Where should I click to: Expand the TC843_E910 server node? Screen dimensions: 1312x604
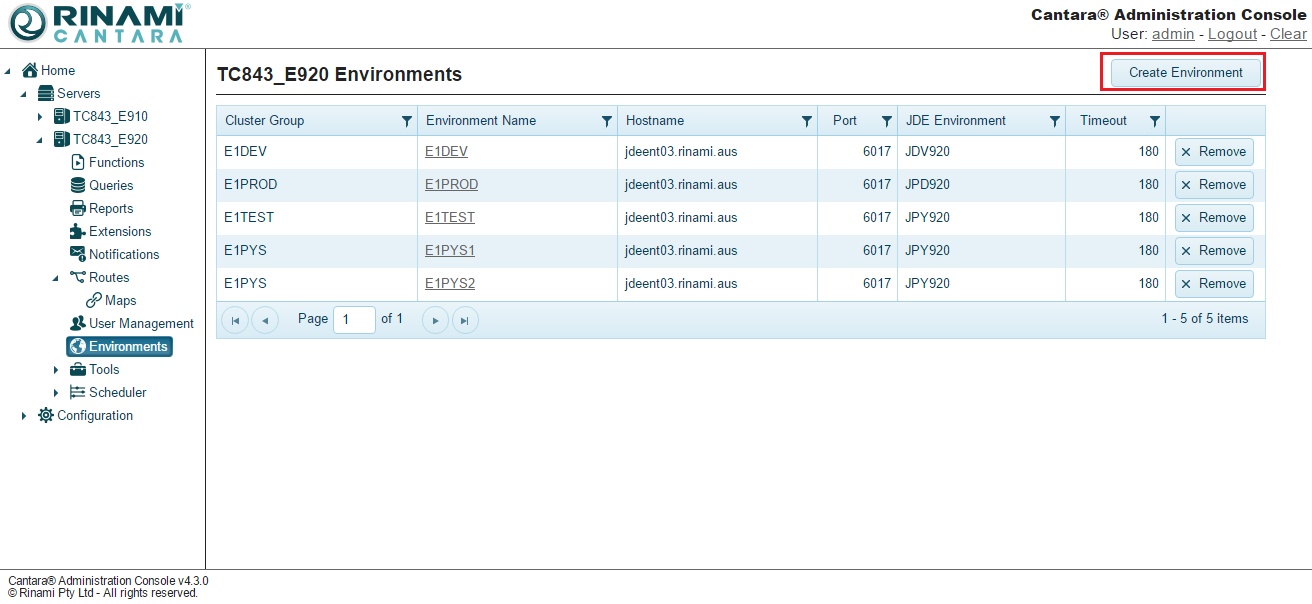pos(40,117)
